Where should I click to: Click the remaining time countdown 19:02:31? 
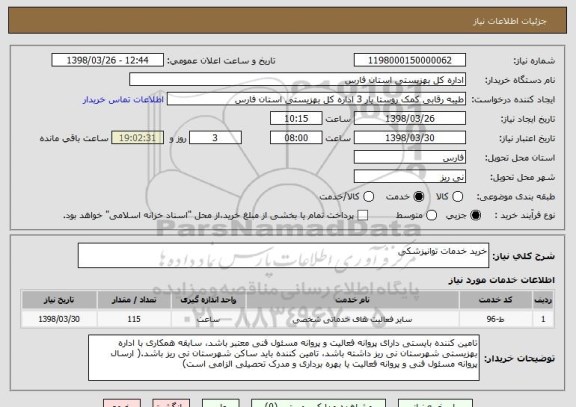[x=137, y=138]
